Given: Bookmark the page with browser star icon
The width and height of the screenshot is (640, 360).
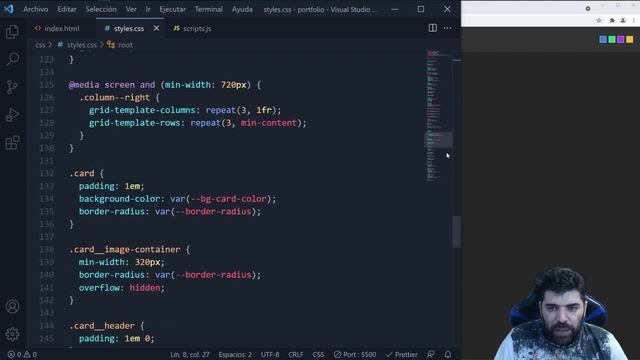Looking at the screenshot, I should [x=599, y=20].
